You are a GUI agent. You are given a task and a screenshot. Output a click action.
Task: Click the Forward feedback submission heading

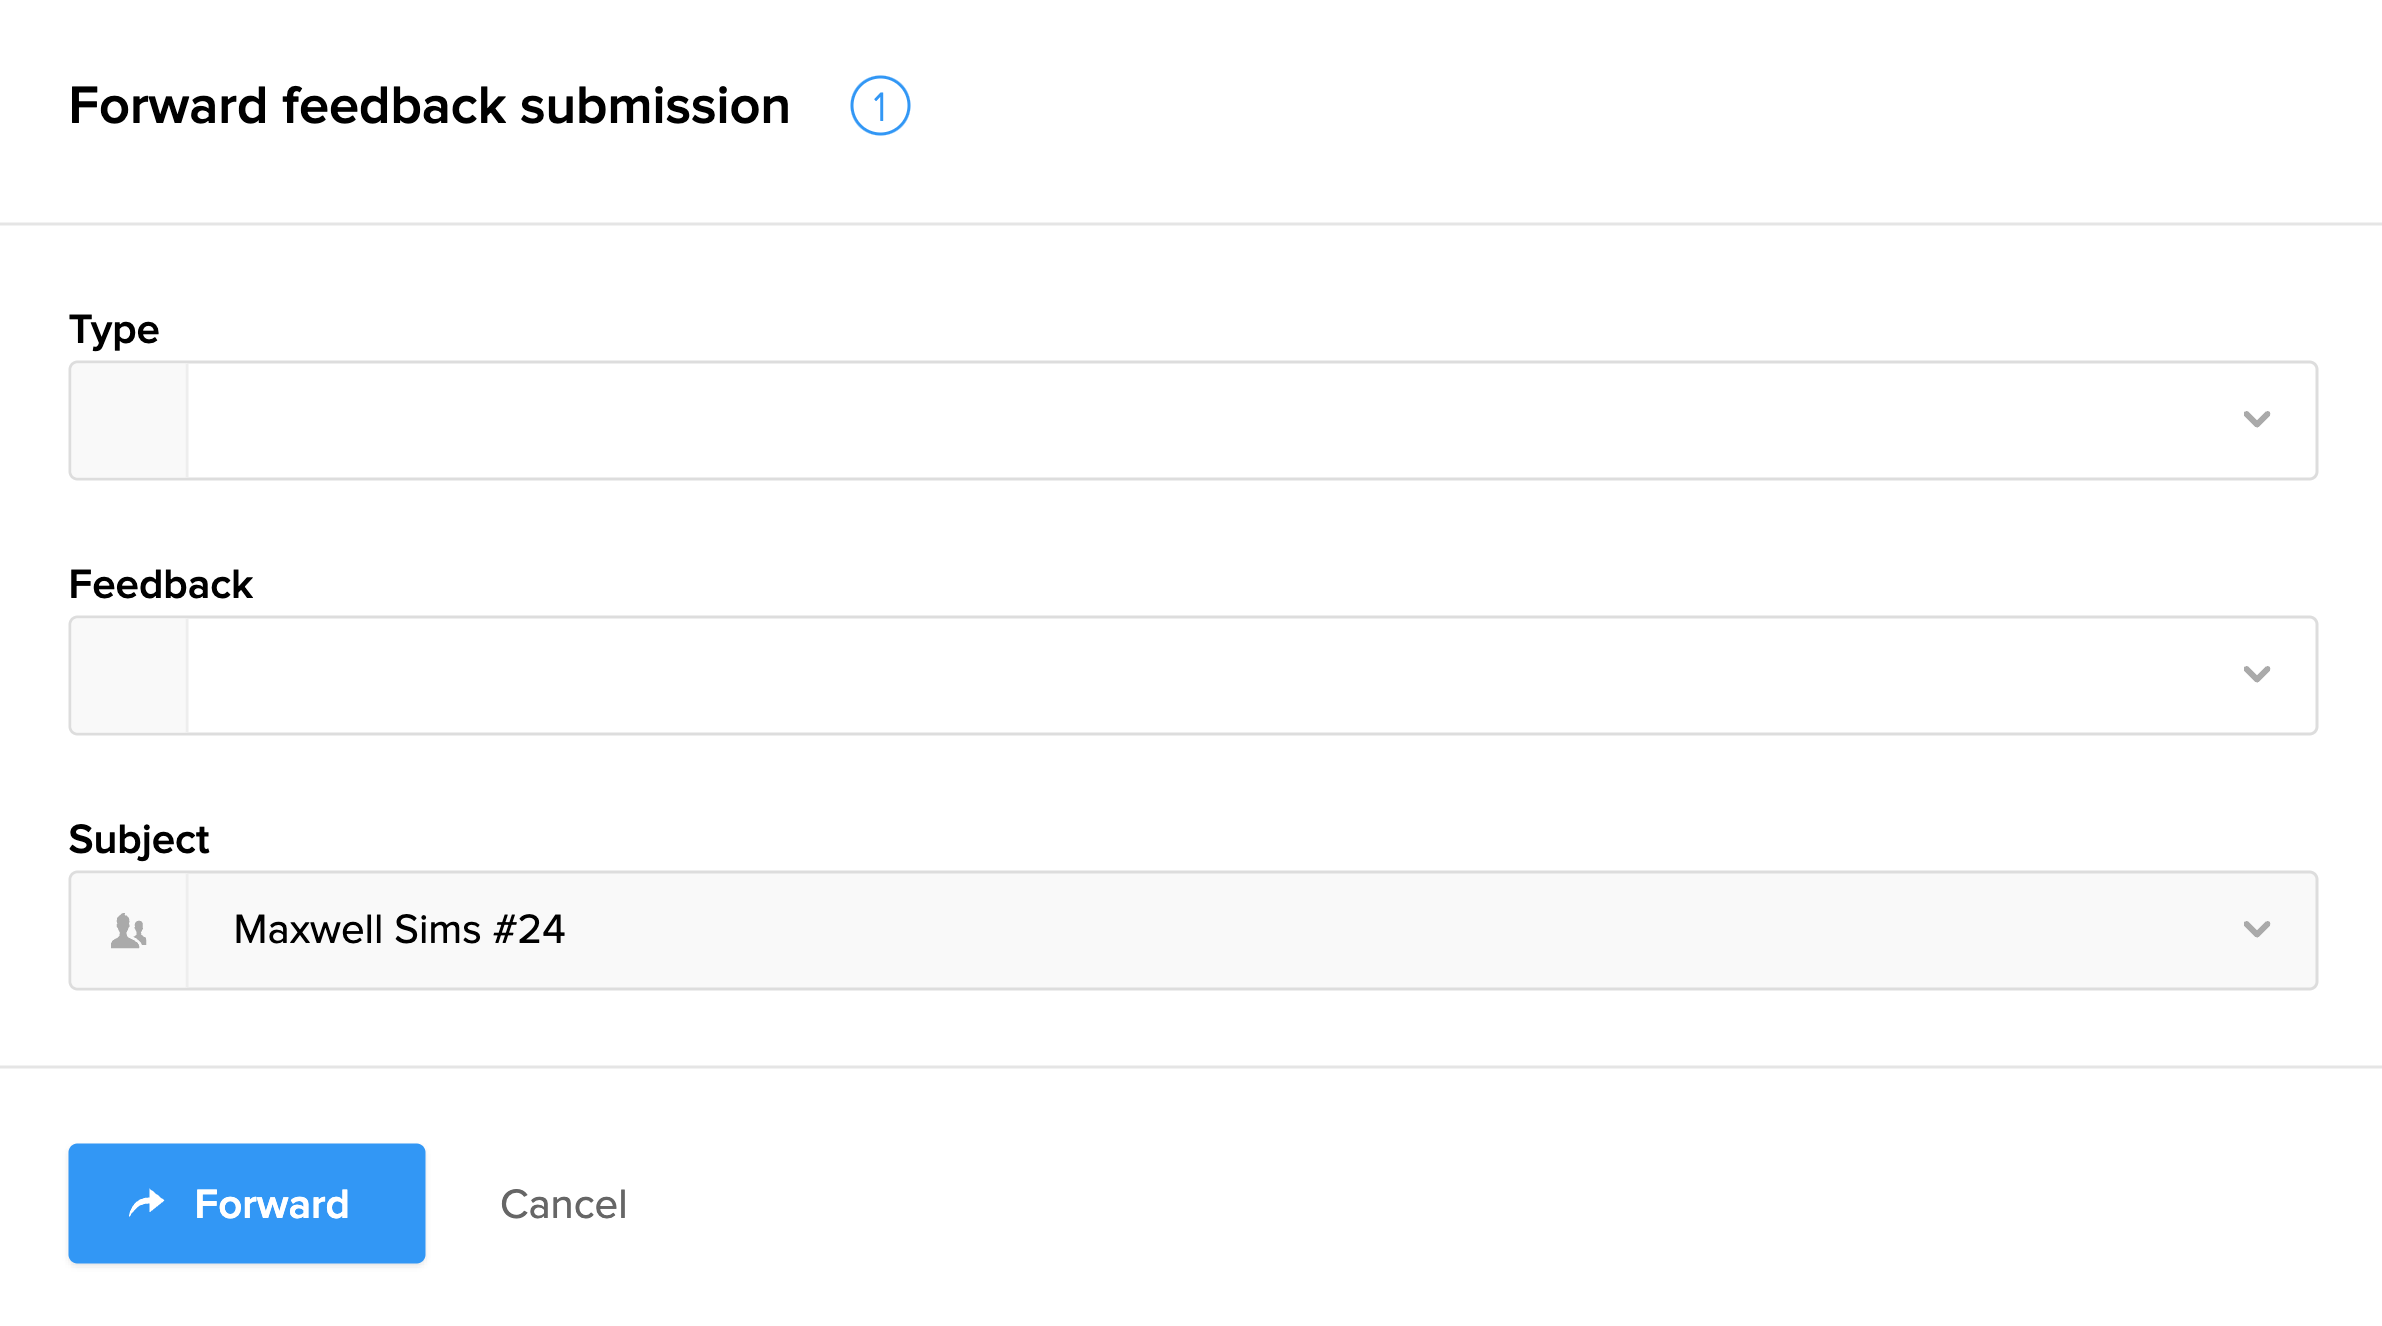[429, 106]
